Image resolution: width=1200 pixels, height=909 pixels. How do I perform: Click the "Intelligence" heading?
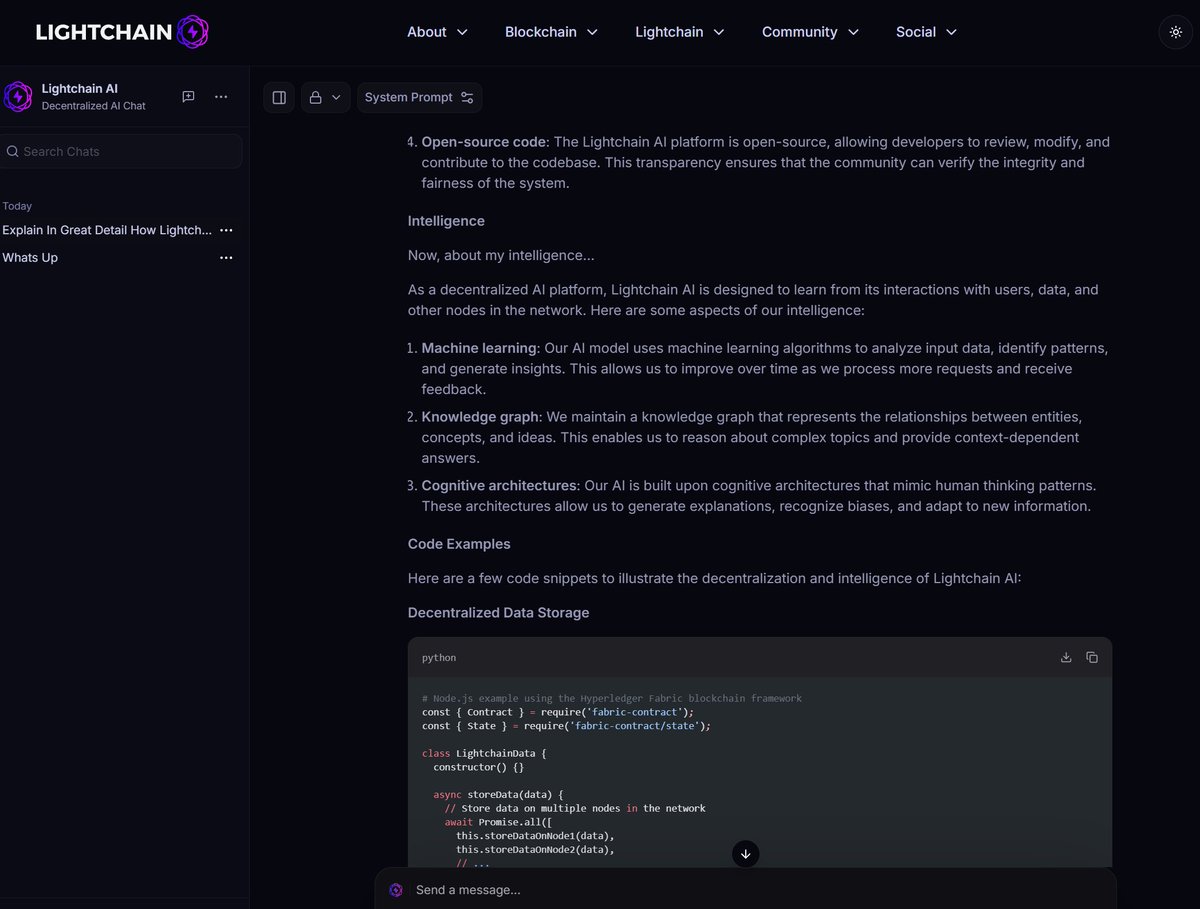tap(446, 220)
